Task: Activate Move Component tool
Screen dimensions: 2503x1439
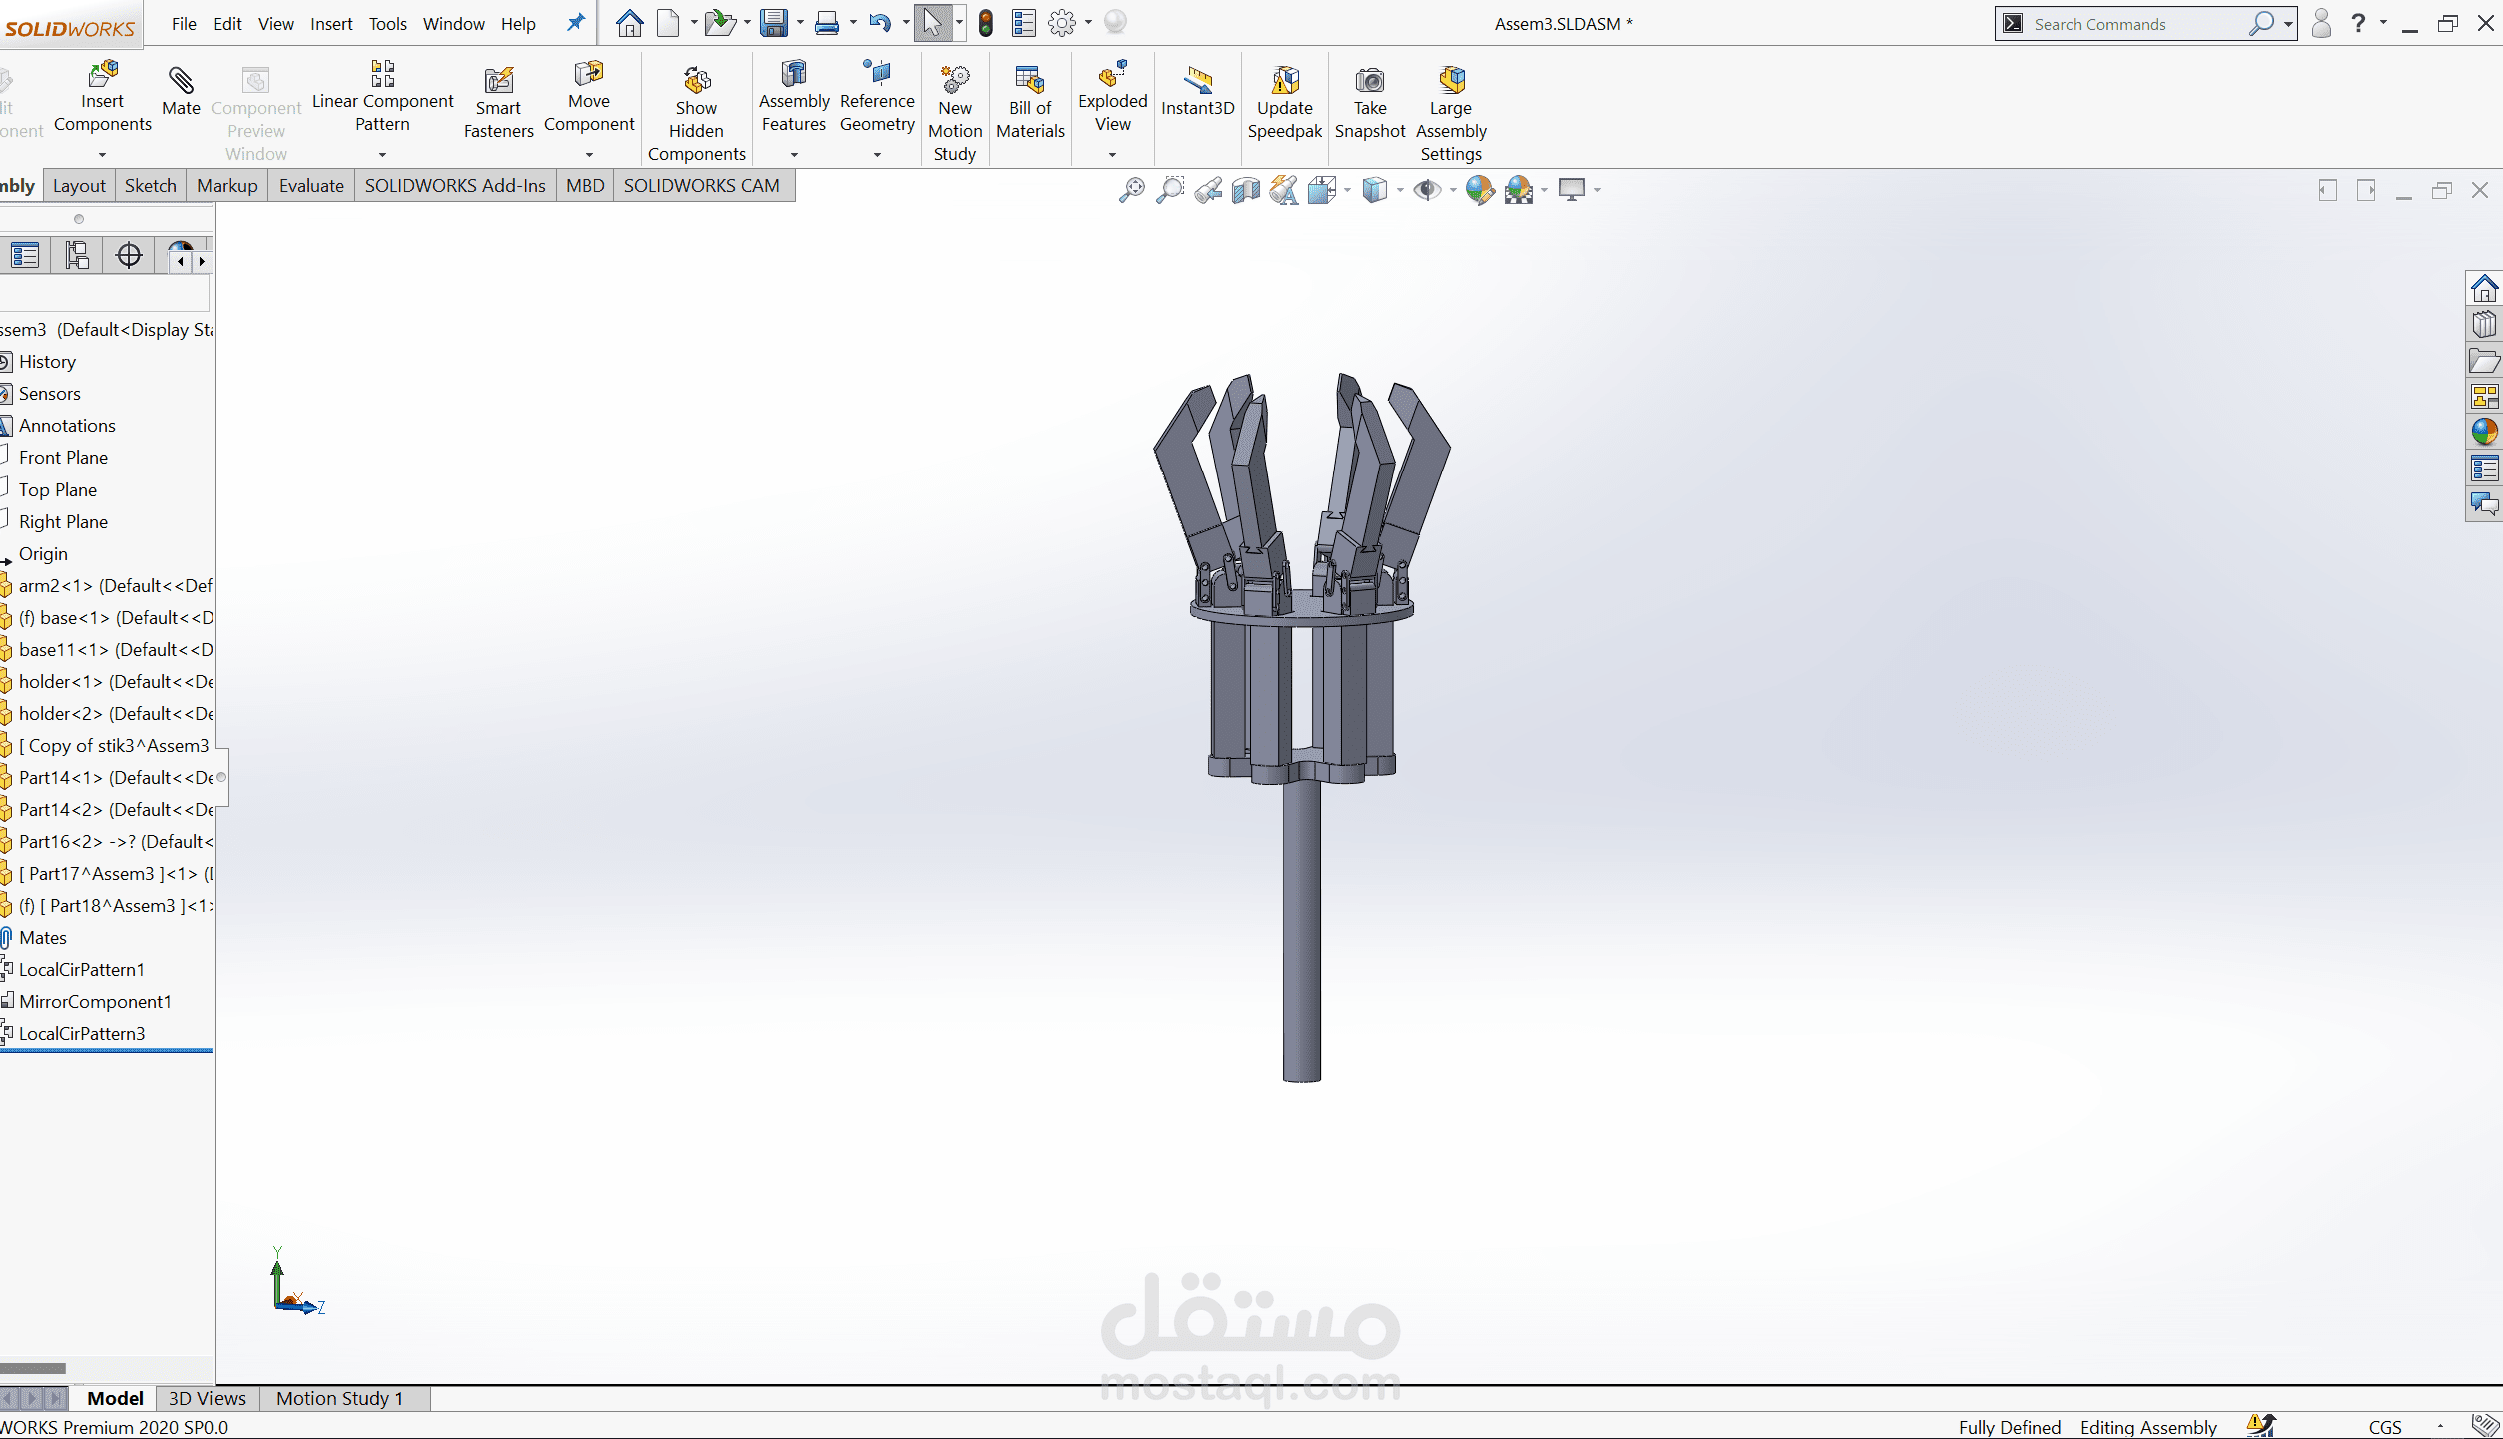Action: pos(589,96)
